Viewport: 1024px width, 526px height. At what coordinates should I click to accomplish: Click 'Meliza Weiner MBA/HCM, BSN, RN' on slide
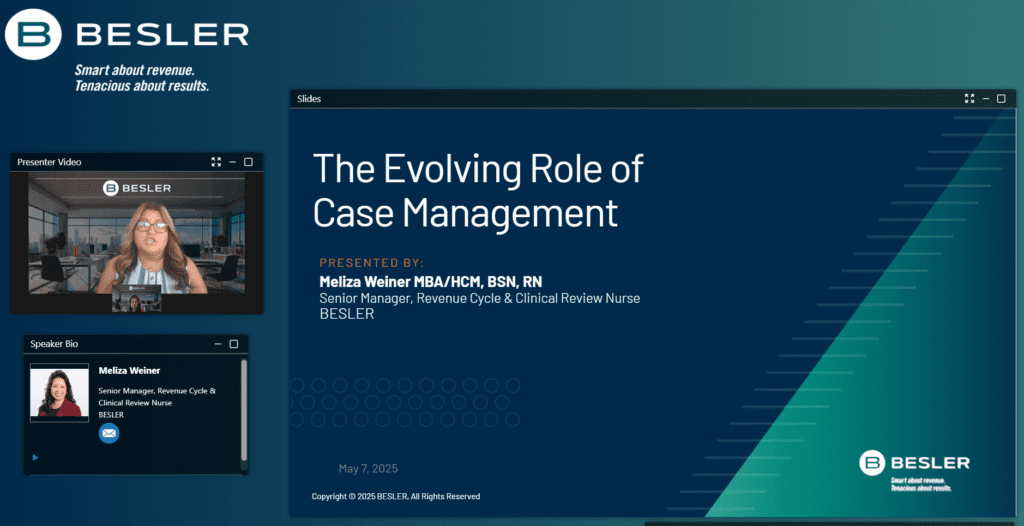(x=431, y=282)
